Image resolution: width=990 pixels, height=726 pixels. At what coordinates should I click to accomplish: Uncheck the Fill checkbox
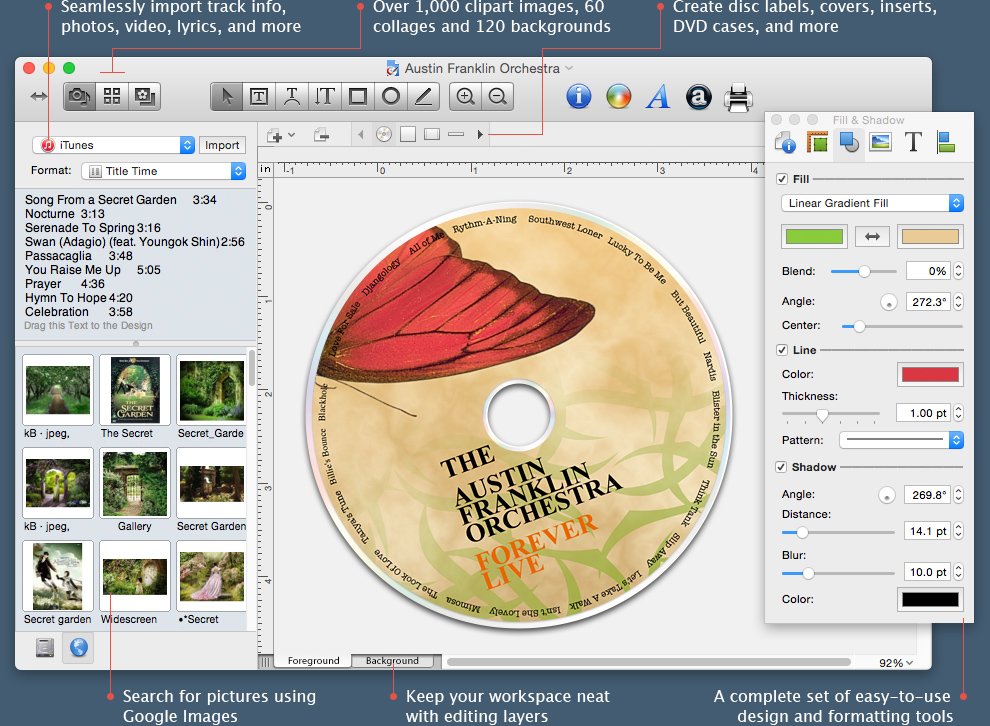tap(782, 179)
